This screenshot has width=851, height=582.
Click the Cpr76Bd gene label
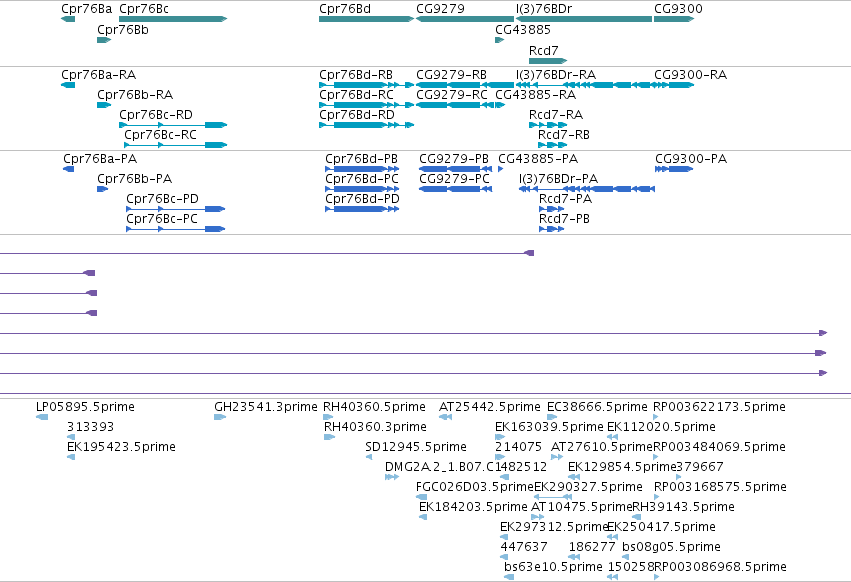(x=345, y=9)
